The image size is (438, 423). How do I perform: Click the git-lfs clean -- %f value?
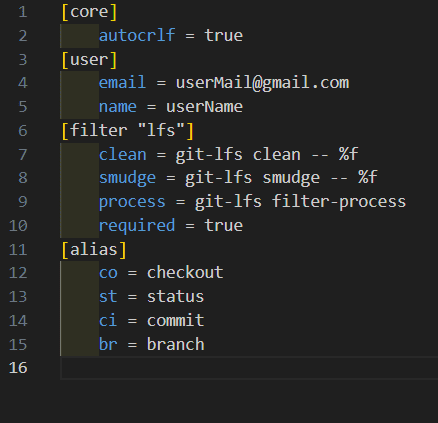(267, 154)
